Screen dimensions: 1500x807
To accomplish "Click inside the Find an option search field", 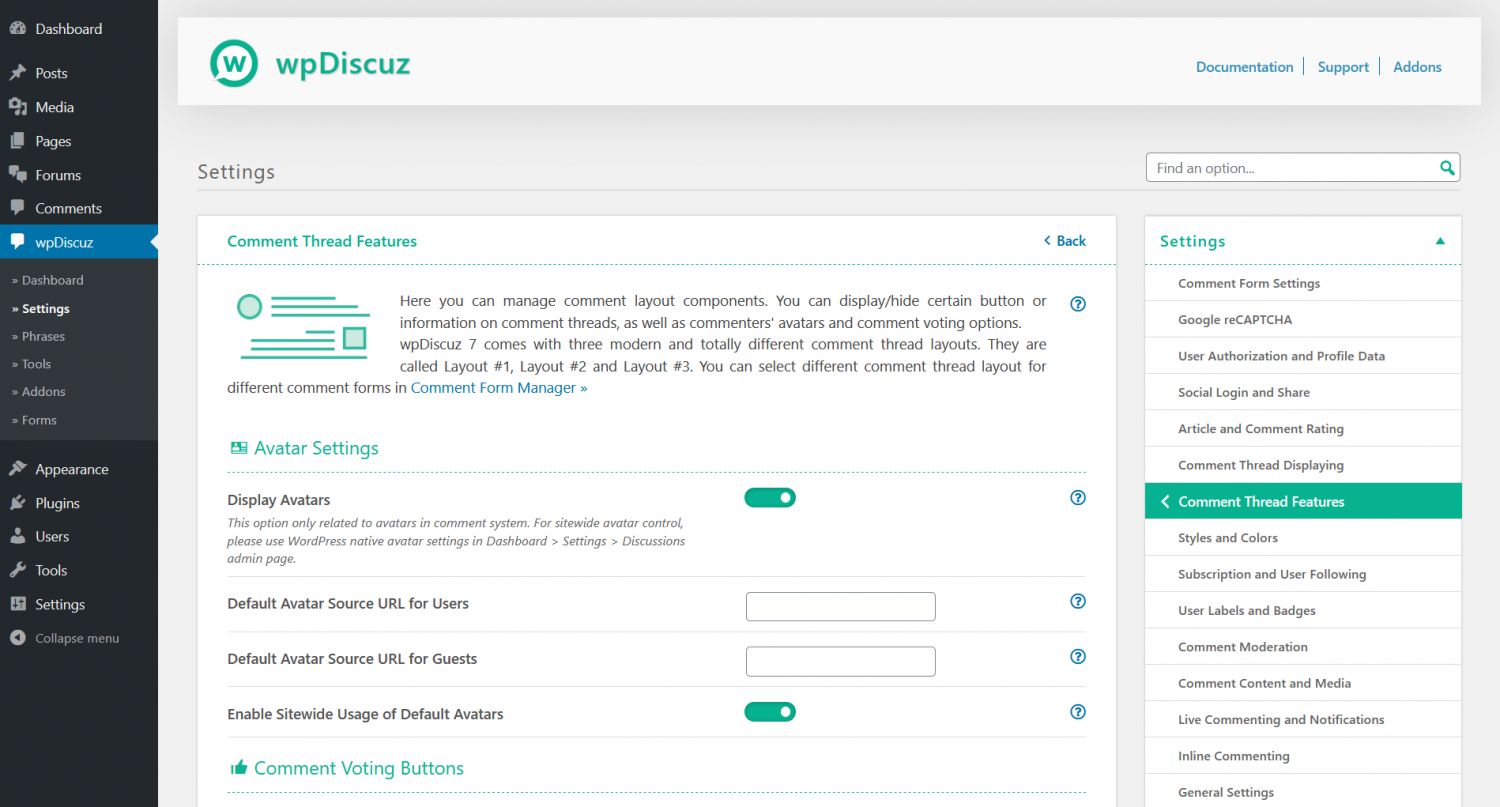I will click(1280, 167).
